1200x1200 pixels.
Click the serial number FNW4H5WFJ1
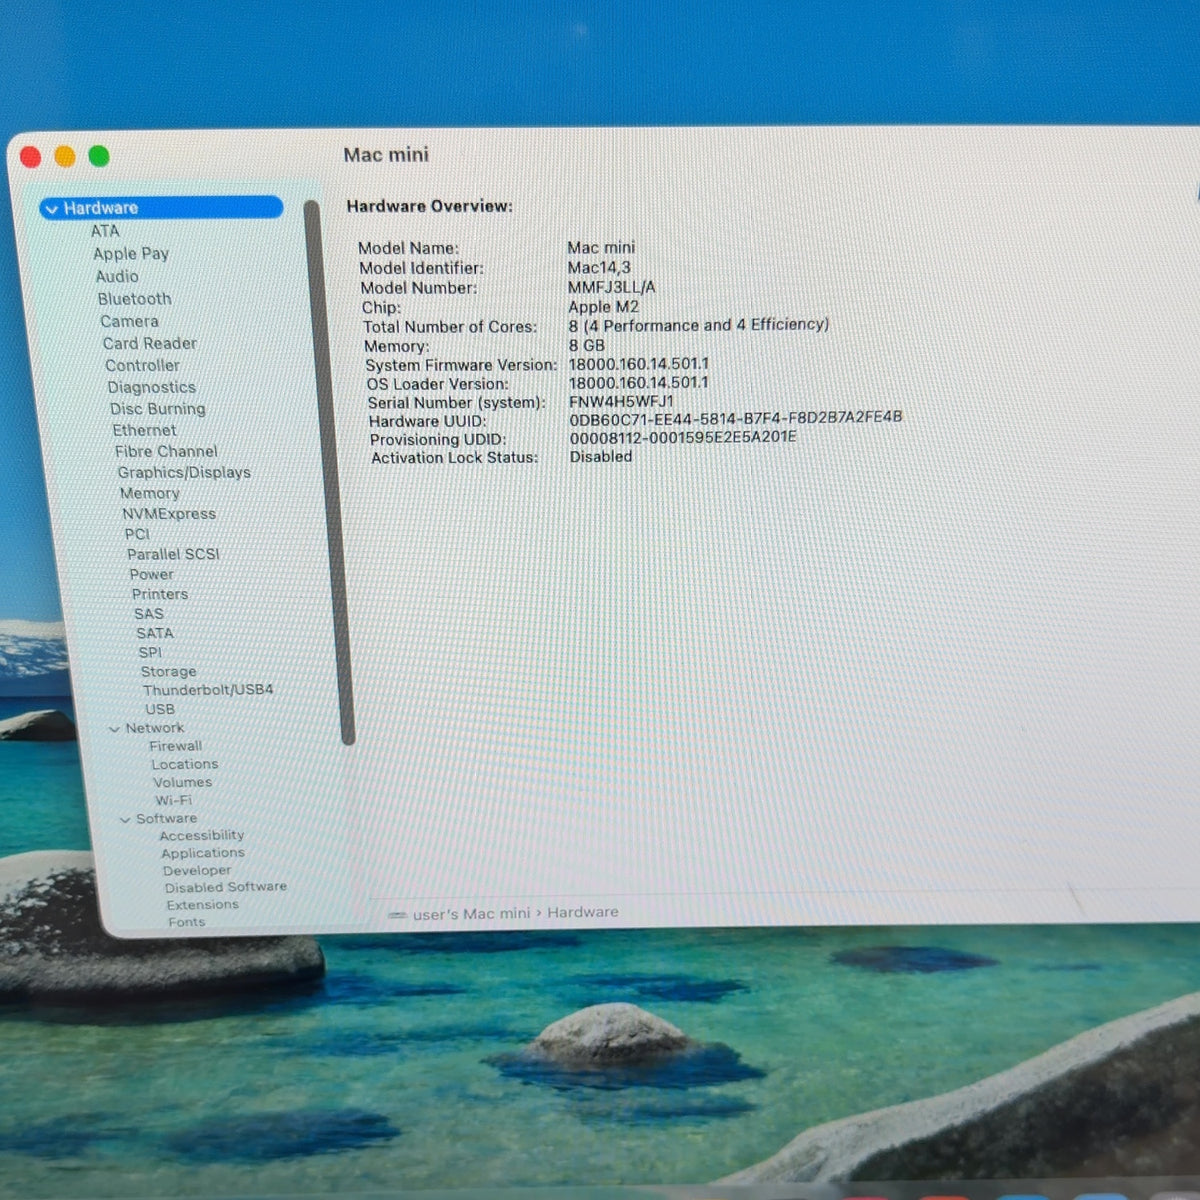[x=621, y=401]
